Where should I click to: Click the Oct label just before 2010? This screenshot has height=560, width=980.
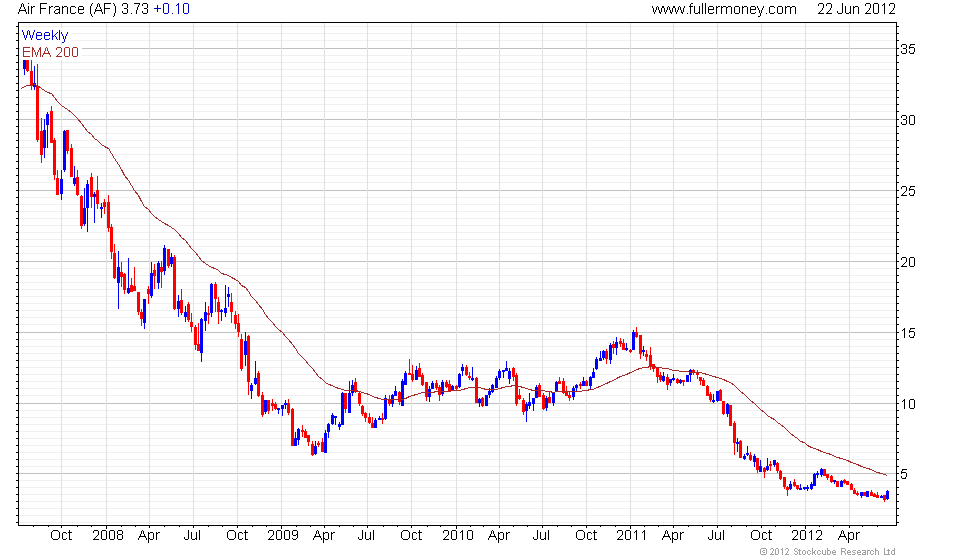click(x=411, y=536)
